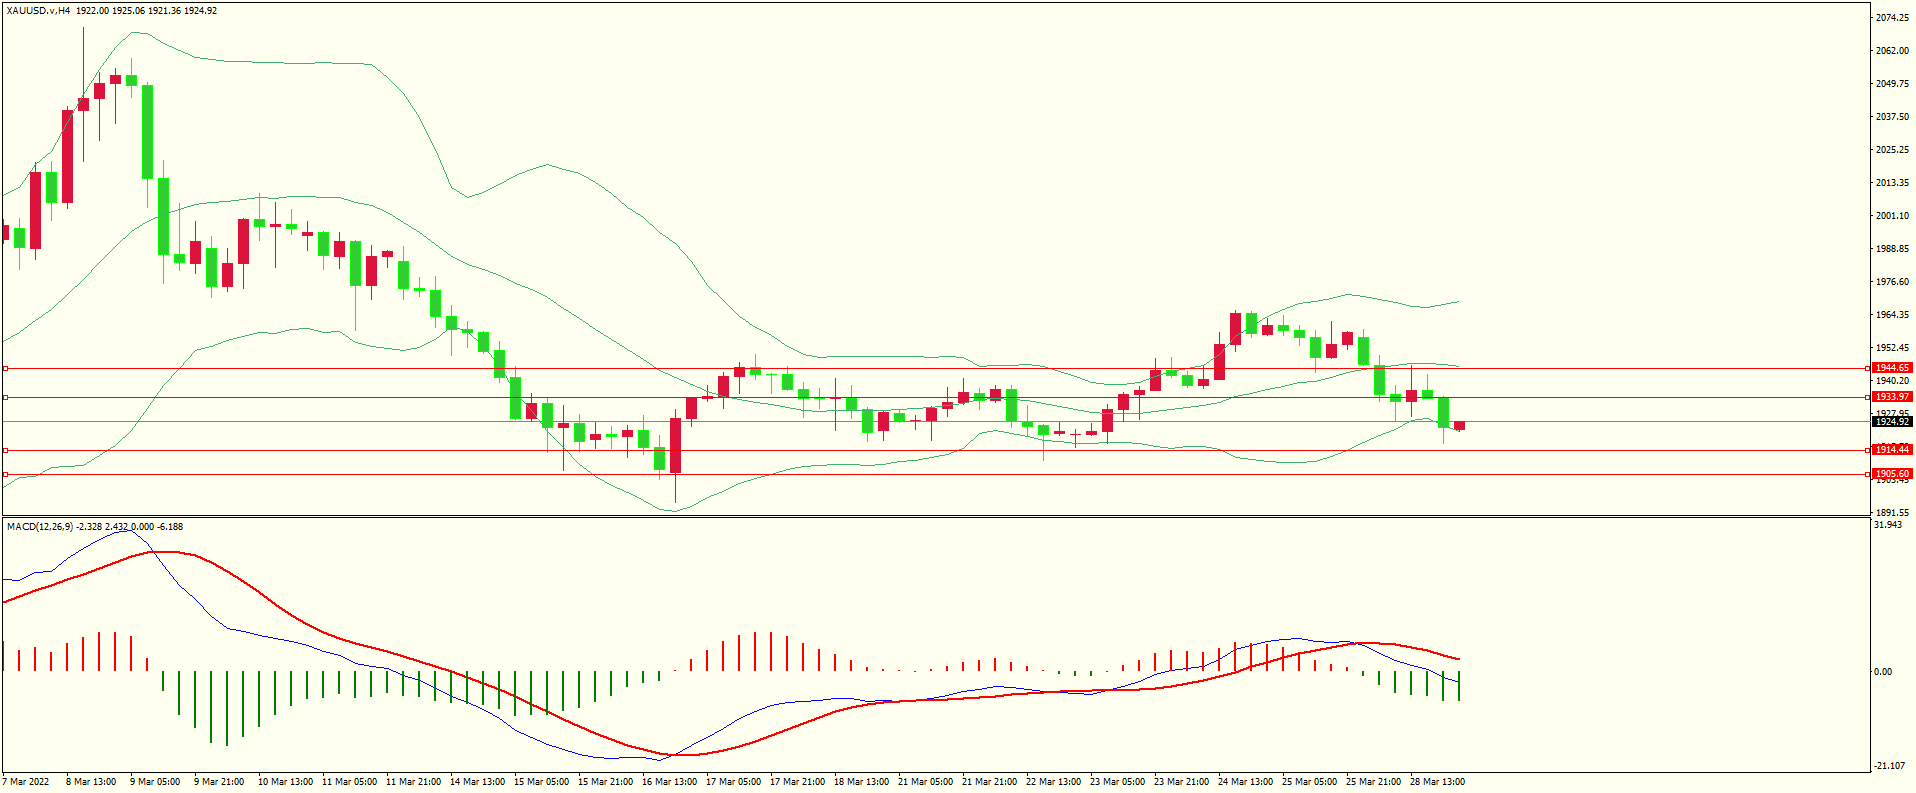Viewport: 1916px width, 793px height.
Task: Click the 16 Mar 13:00 time label
Action: pyautogui.click(x=669, y=782)
